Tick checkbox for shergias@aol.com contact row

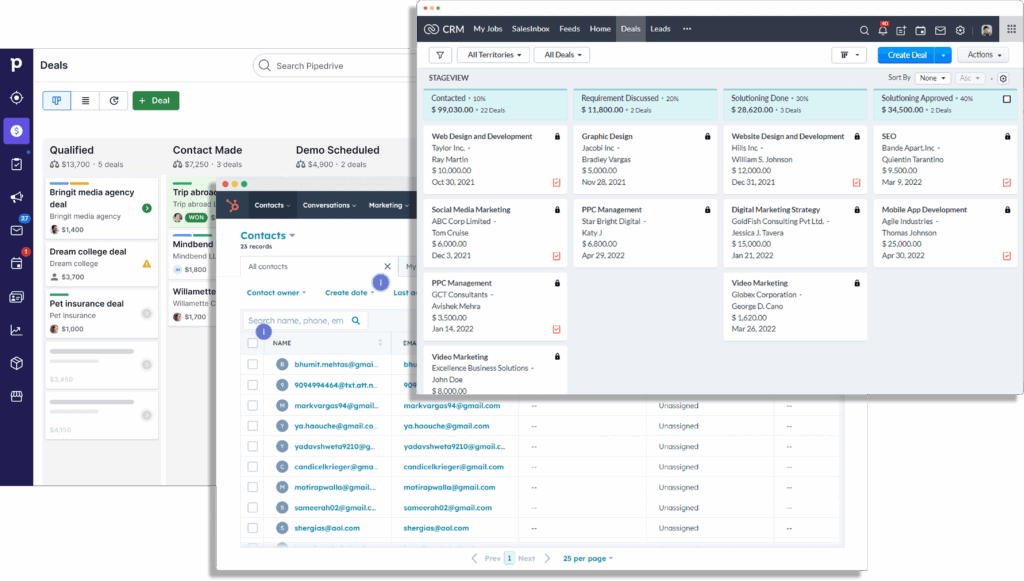point(253,528)
